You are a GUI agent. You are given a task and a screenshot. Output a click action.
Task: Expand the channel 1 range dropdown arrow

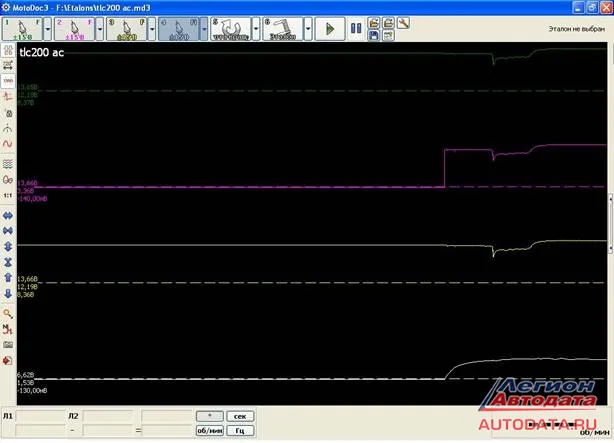47,29
